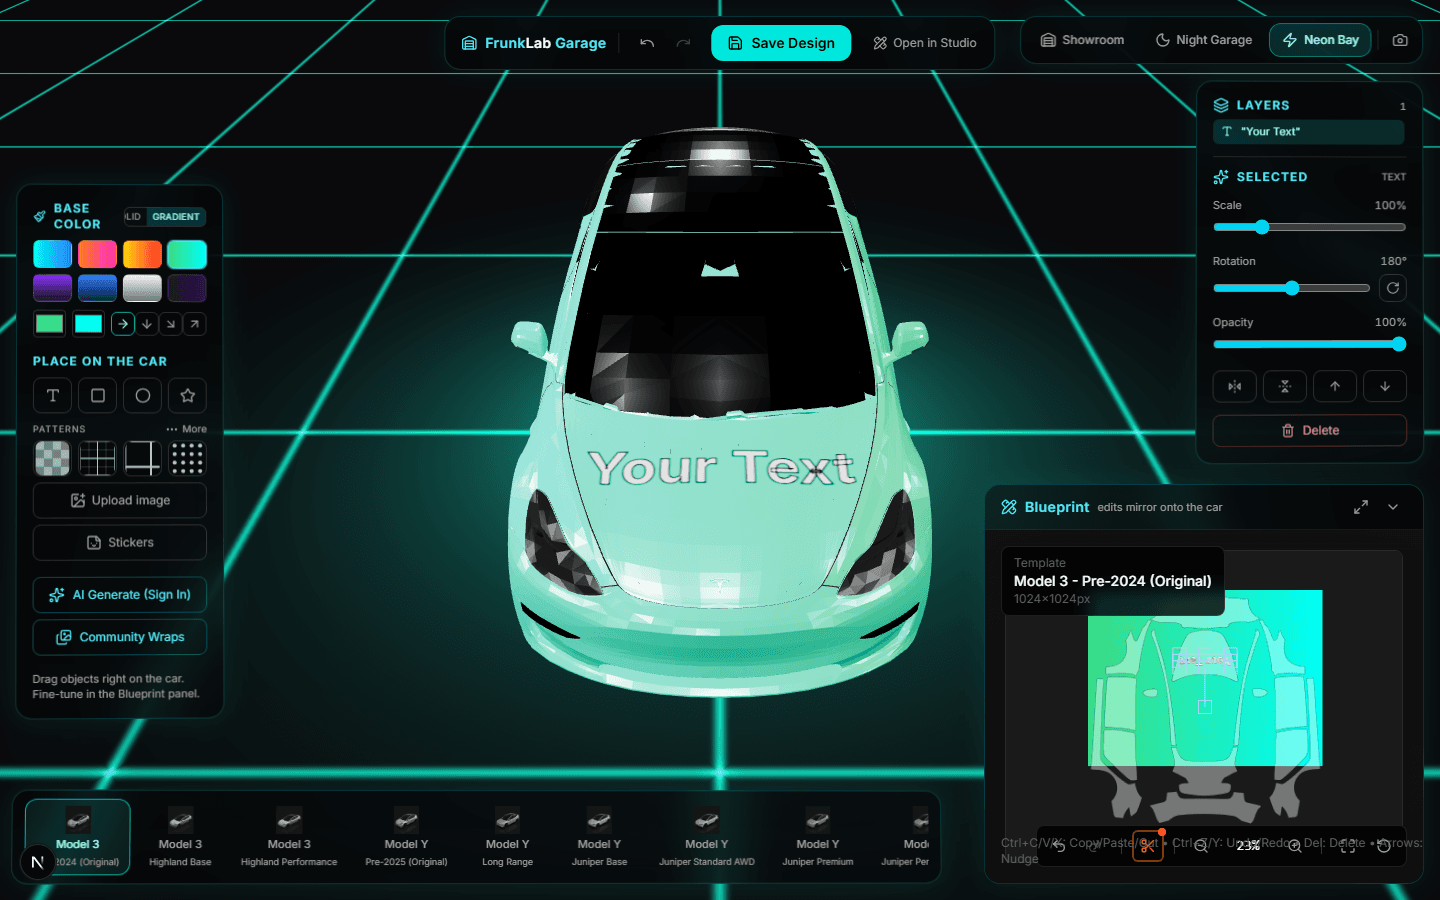Select Model 3 Highland Base
Viewport: 1440px width, 900px height.
(180, 837)
